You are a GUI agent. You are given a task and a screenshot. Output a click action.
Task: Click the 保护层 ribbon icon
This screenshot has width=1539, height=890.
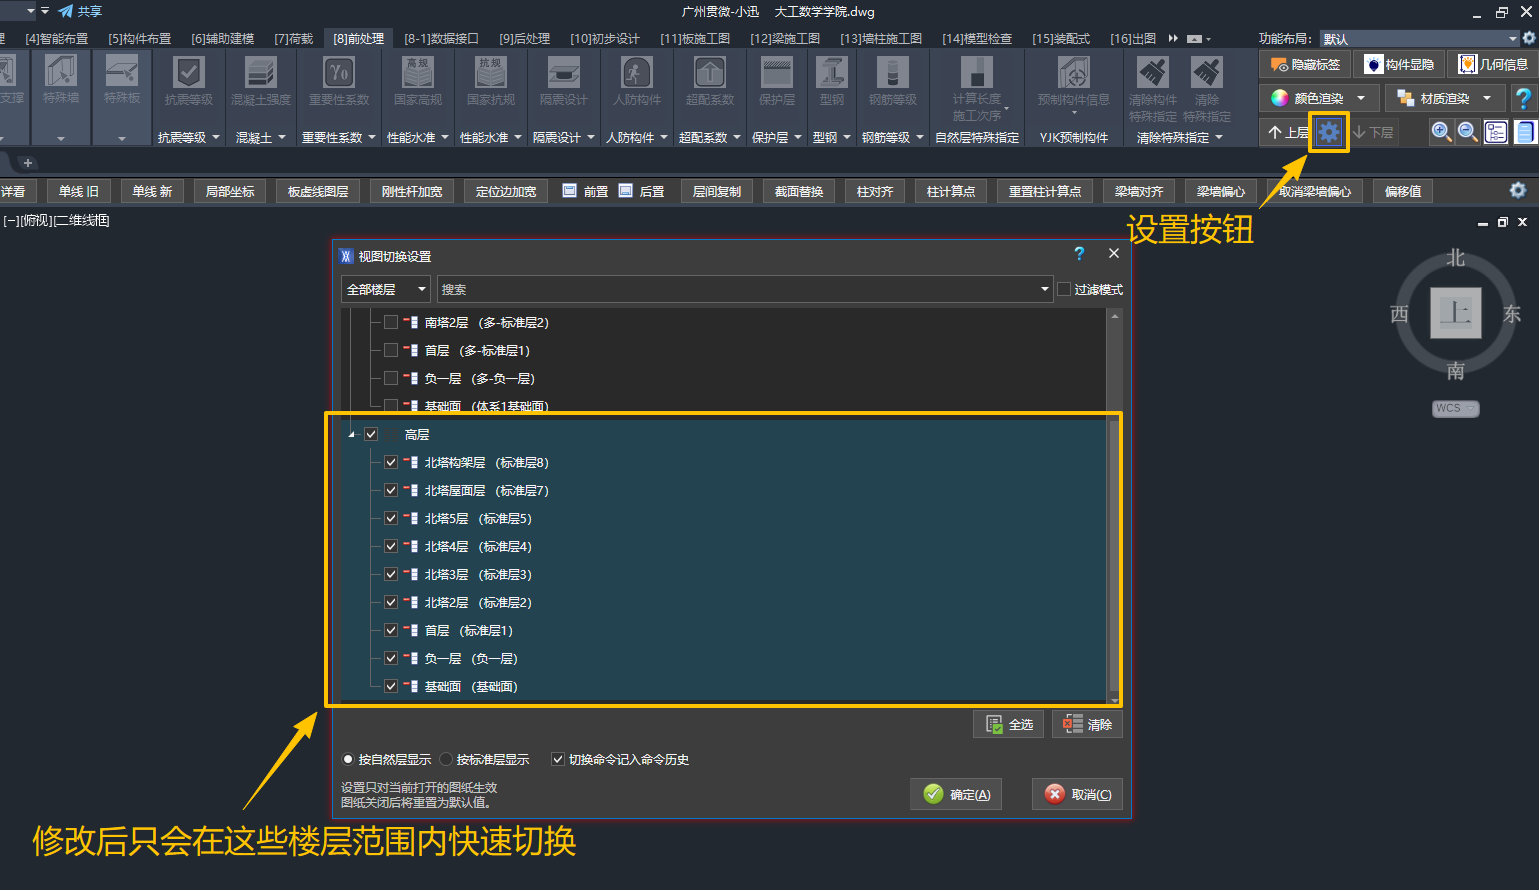tap(777, 73)
